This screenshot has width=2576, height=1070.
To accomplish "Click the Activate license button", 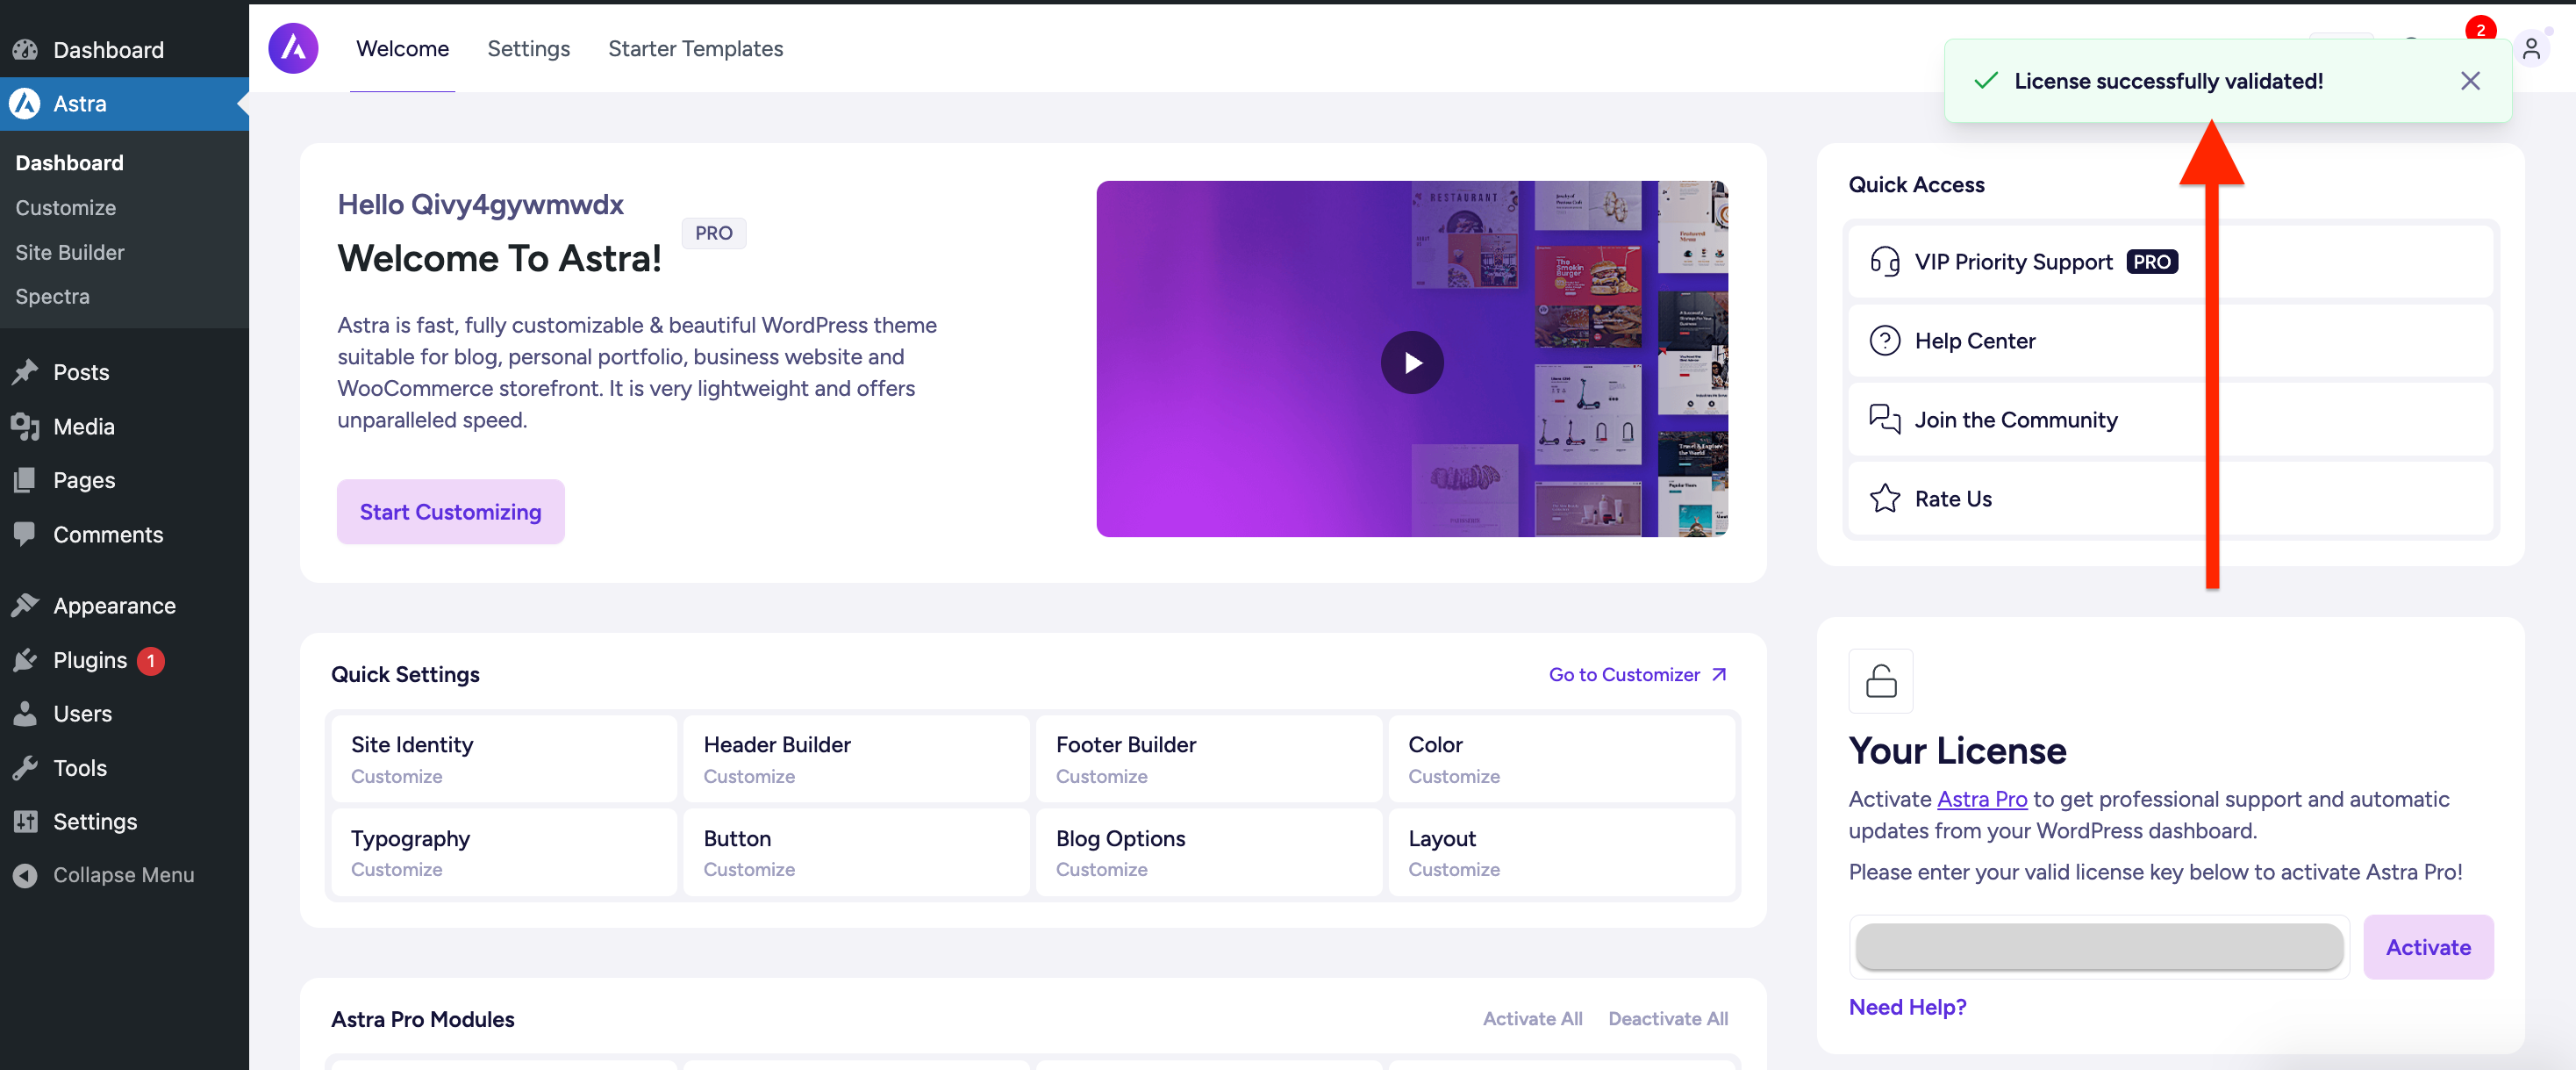I will 2427,947.
